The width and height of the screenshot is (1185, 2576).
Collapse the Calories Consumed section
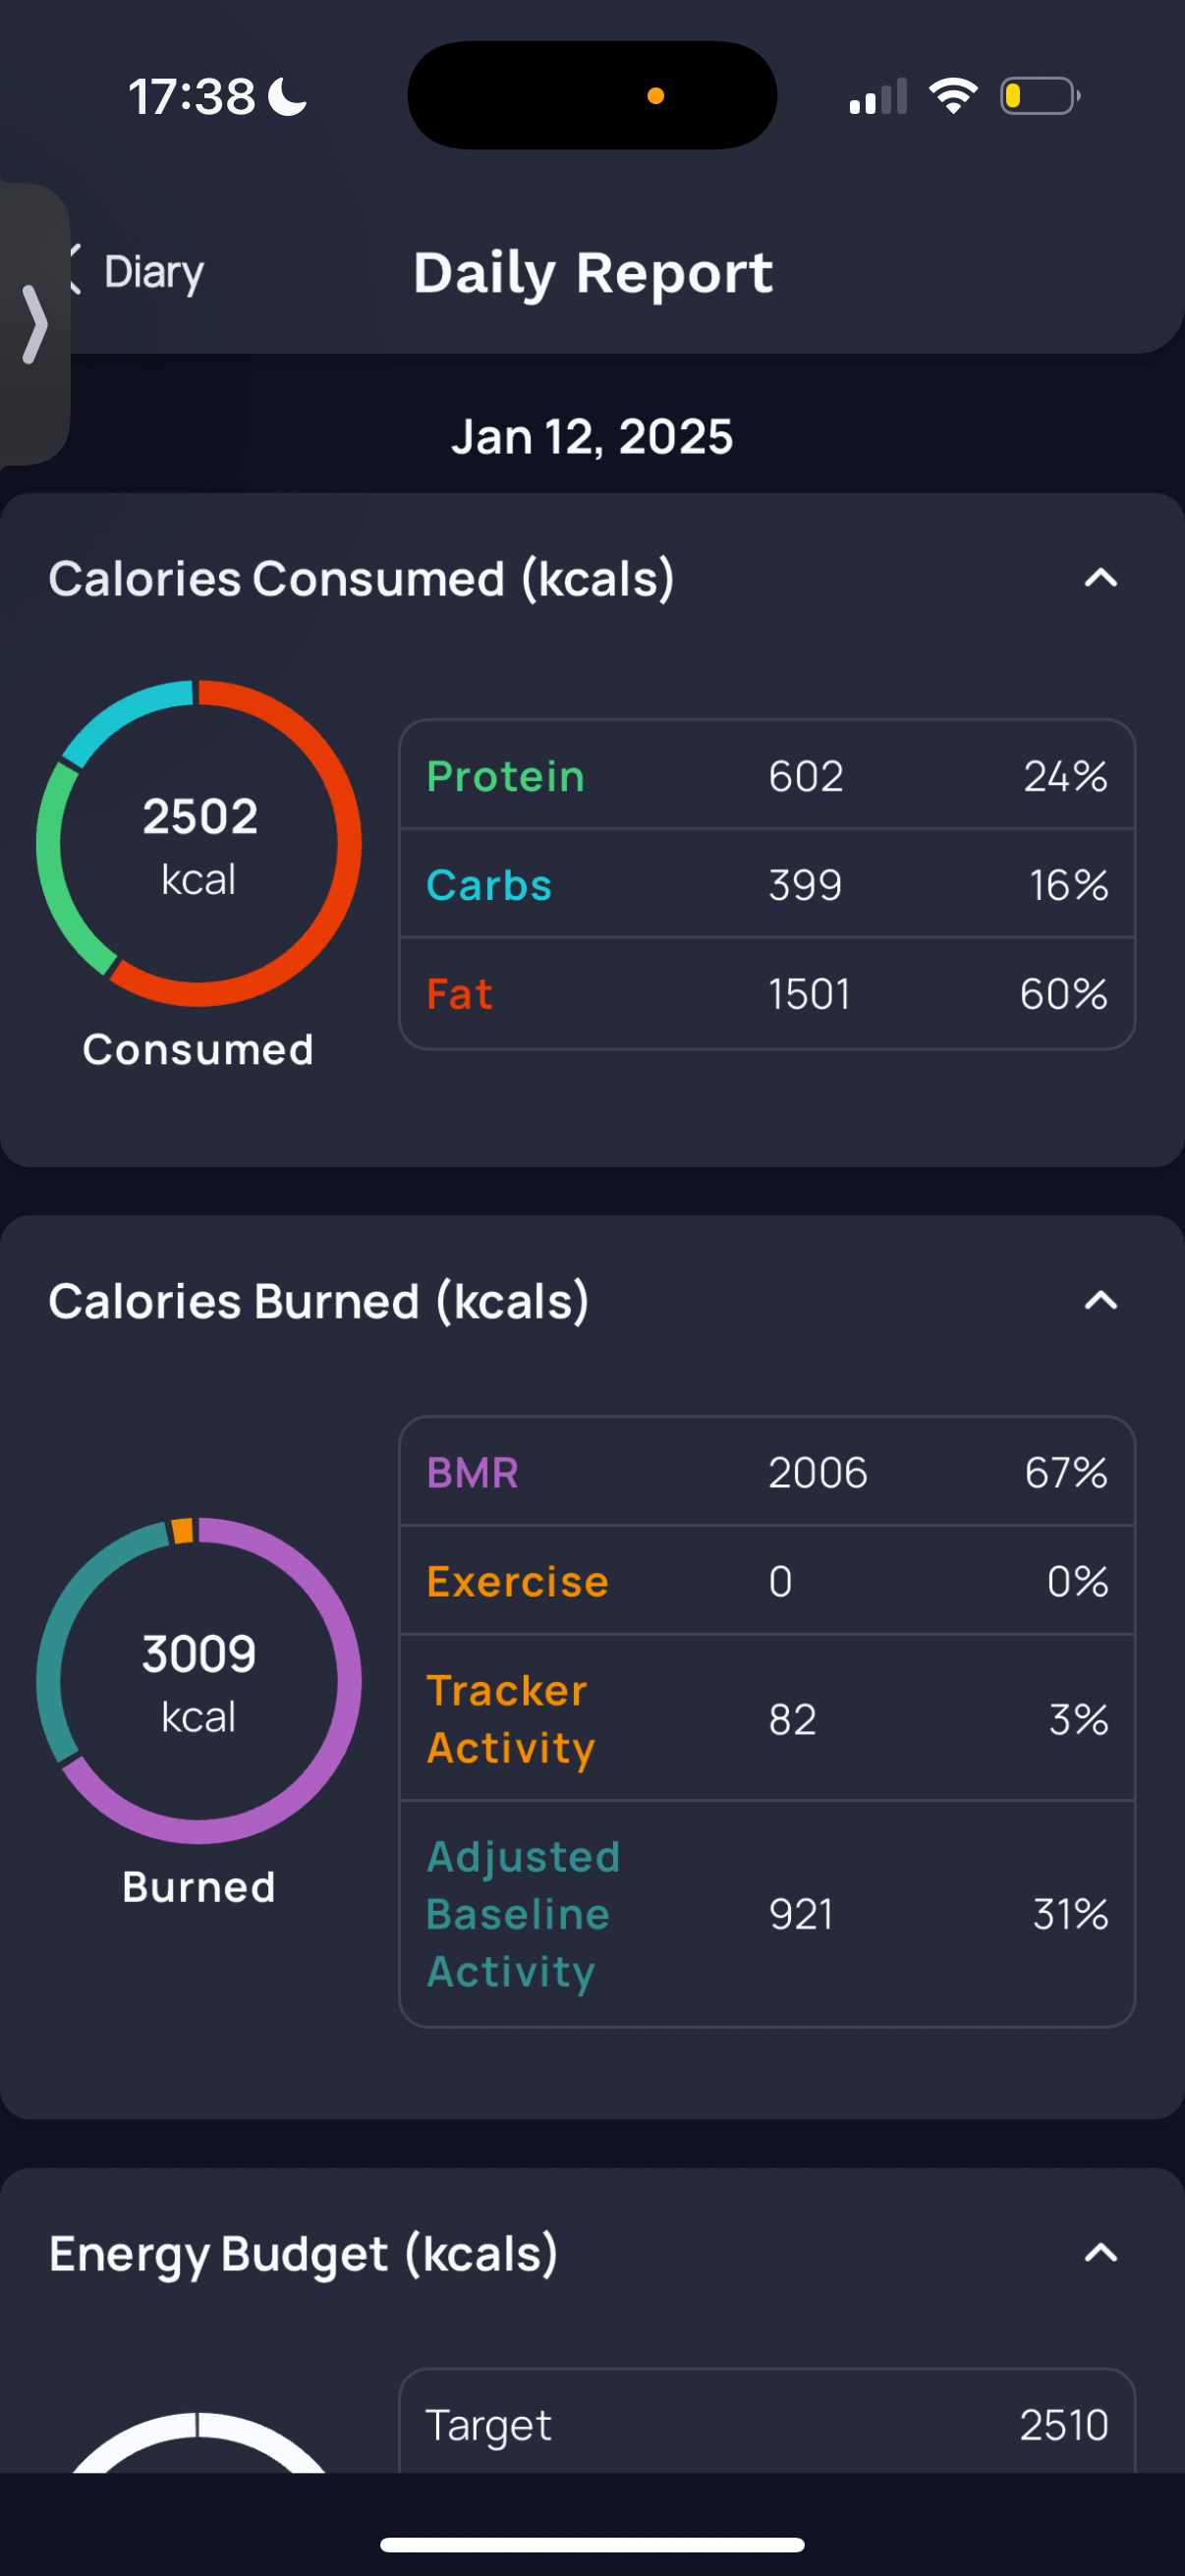click(x=1100, y=578)
